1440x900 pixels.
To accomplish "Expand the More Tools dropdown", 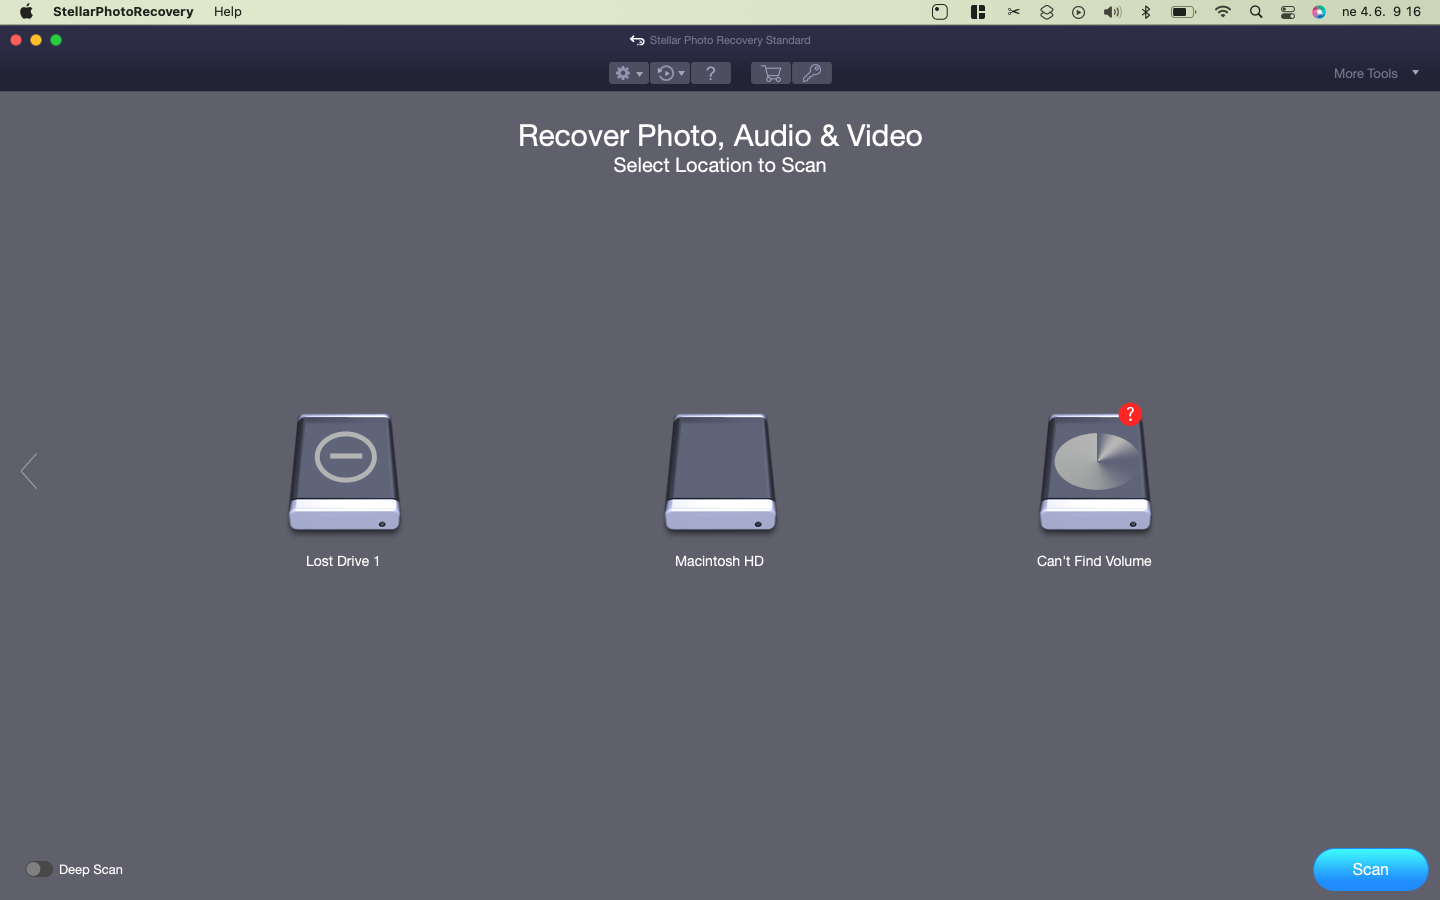I will (1376, 73).
